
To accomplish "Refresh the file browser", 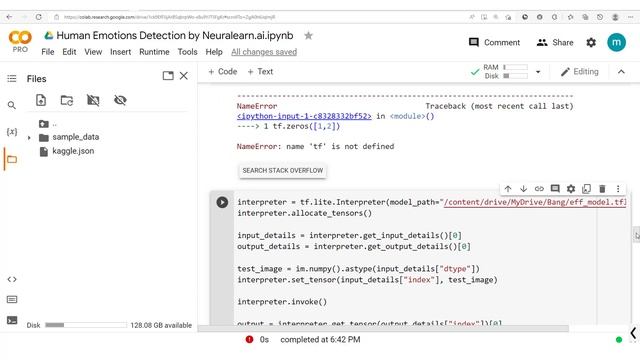I will click(67, 100).
